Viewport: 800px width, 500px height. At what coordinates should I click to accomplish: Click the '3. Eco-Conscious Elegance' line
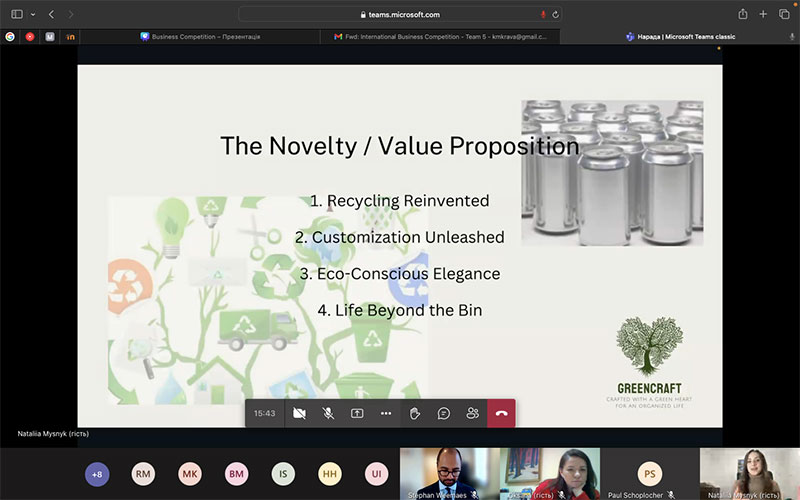tap(399, 274)
